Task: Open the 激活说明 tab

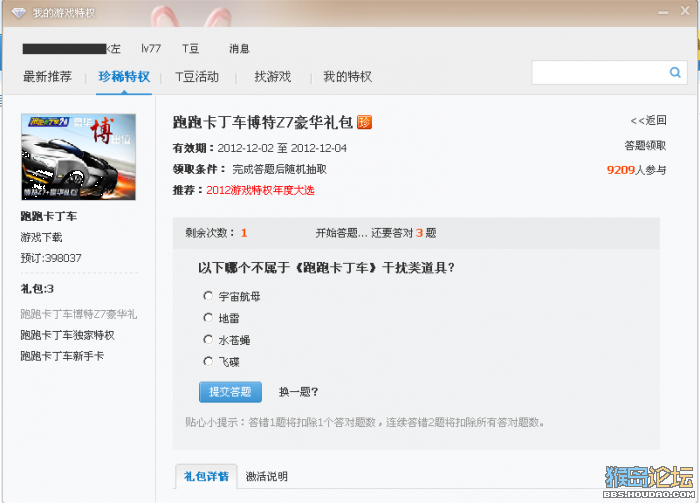Action: 267,477
